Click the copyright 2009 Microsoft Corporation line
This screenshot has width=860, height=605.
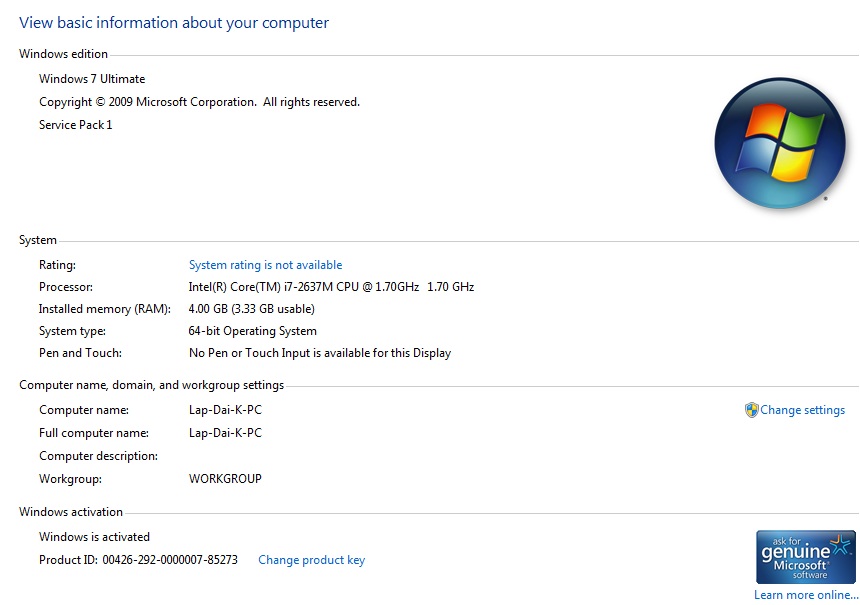tap(200, 102)
